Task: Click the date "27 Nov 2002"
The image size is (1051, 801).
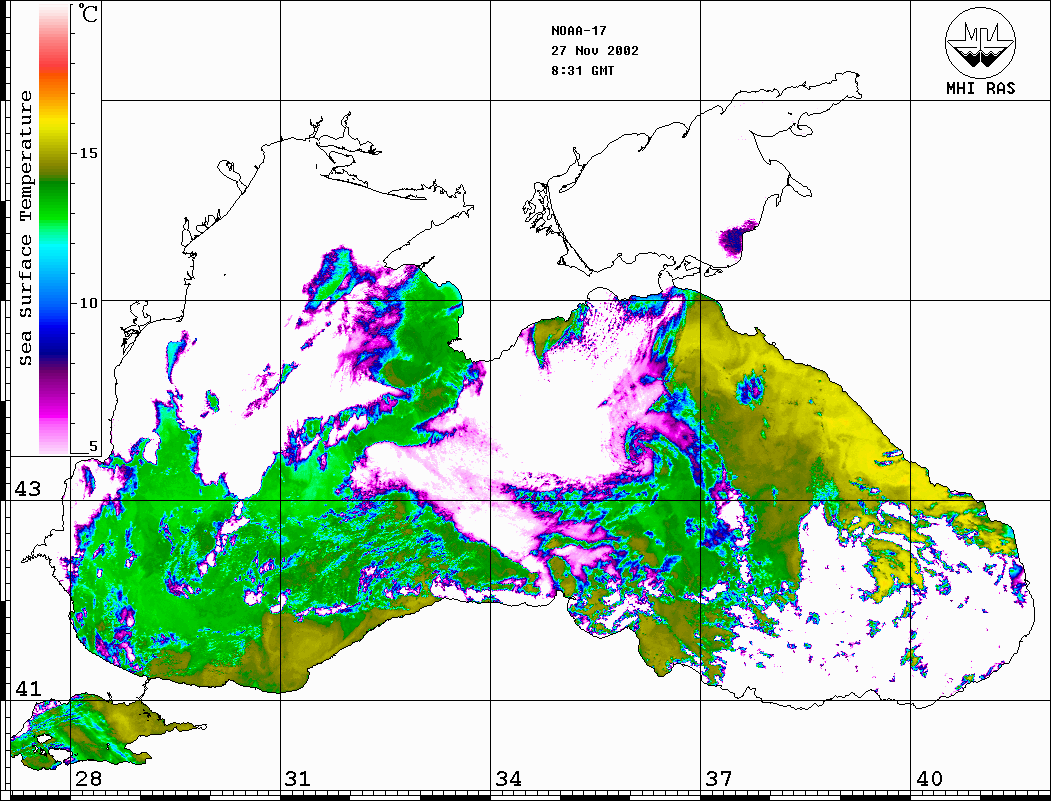Action: (595, 51)
